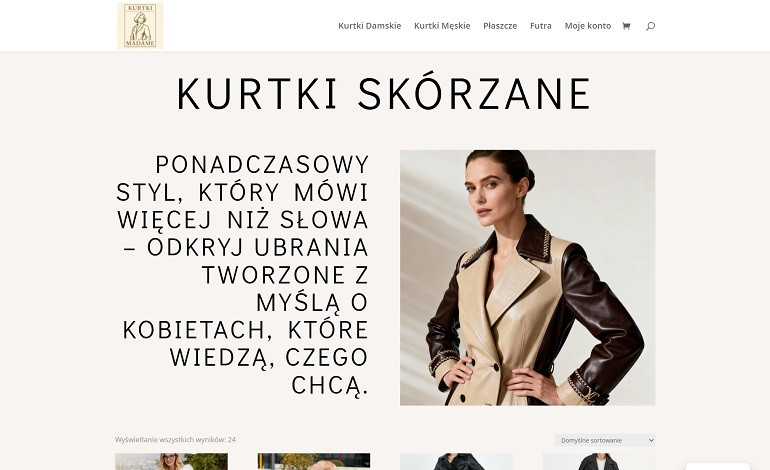The image size is (770, 470).
Task: Select the Płaszcze menu item
Action: click(x=500, y=26)
